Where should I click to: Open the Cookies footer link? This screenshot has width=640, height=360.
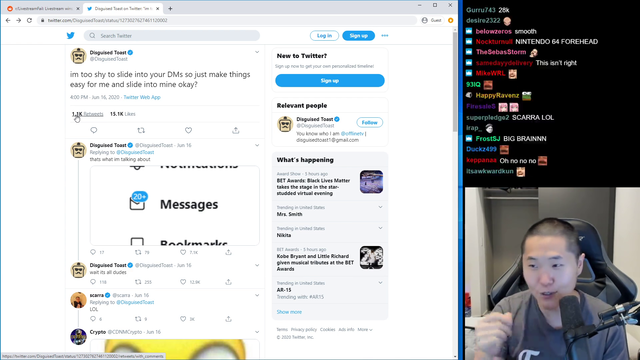[x=327, y=329]
